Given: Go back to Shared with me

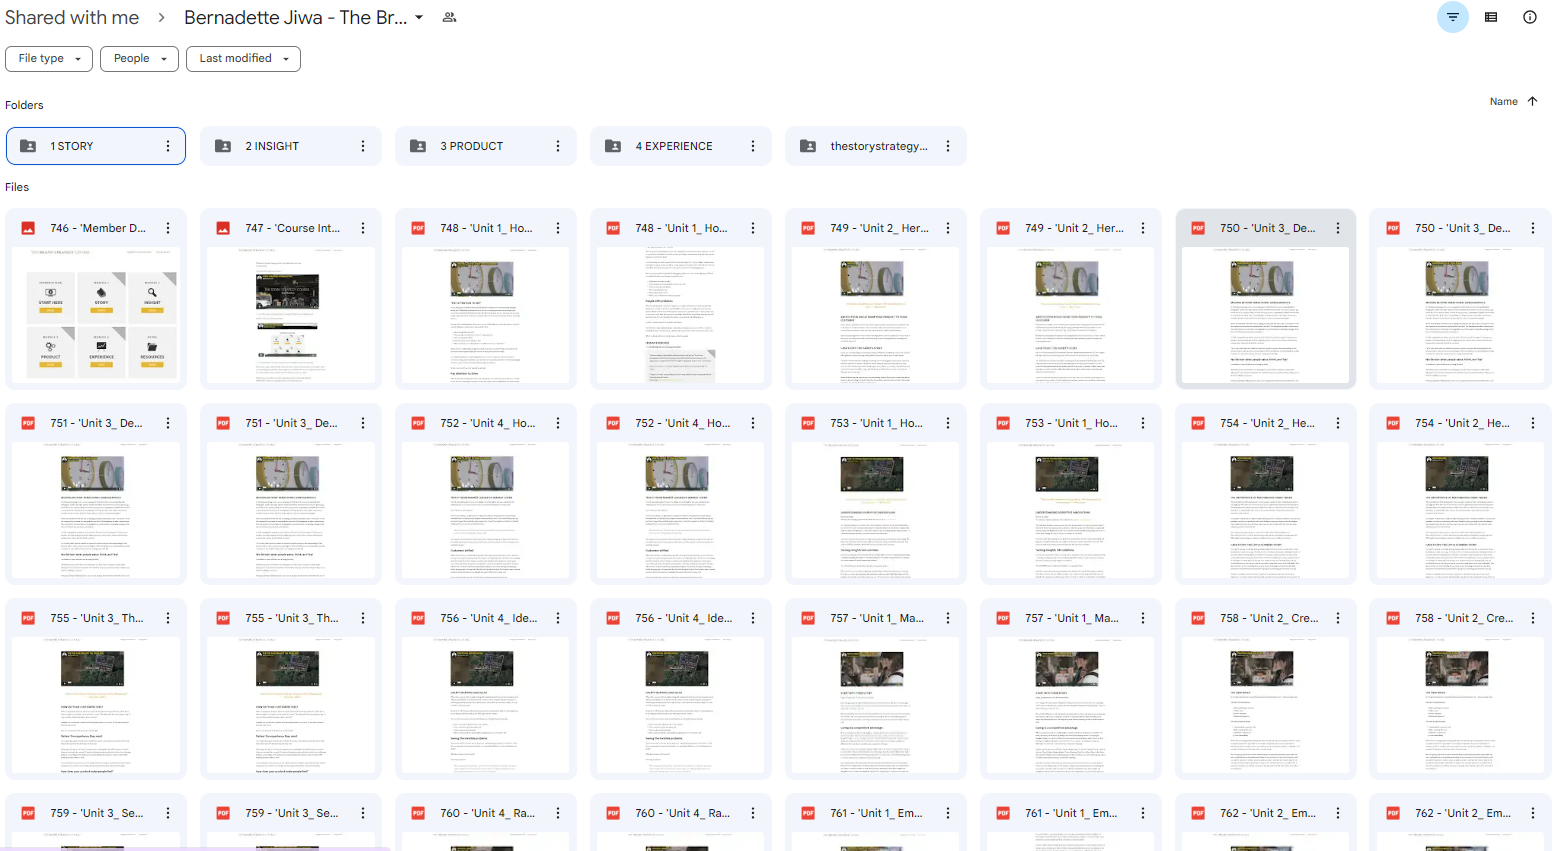Looking at the screenshot, I should pyautogui.click(x=72, y=17).
